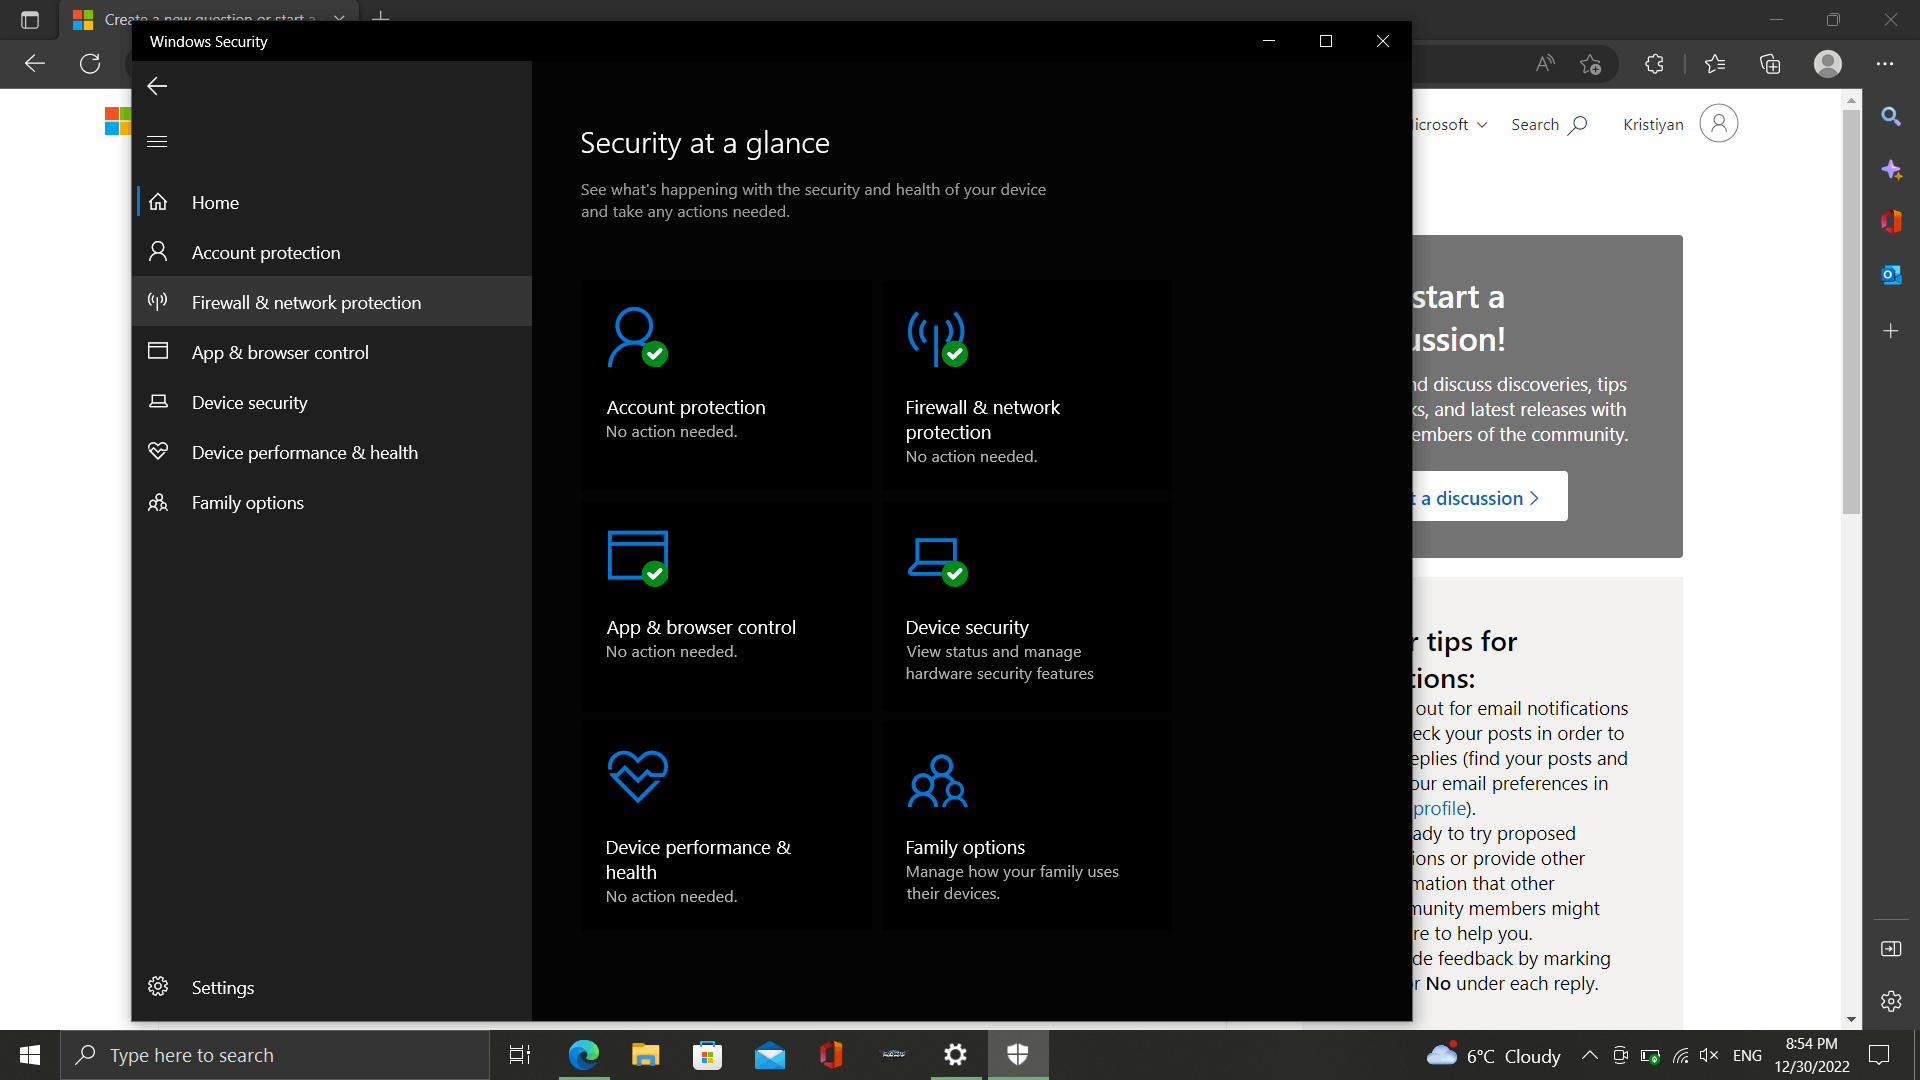Click the sidebar Home house icon
The image size is (1920, 1080).
[x=158, y=202]
